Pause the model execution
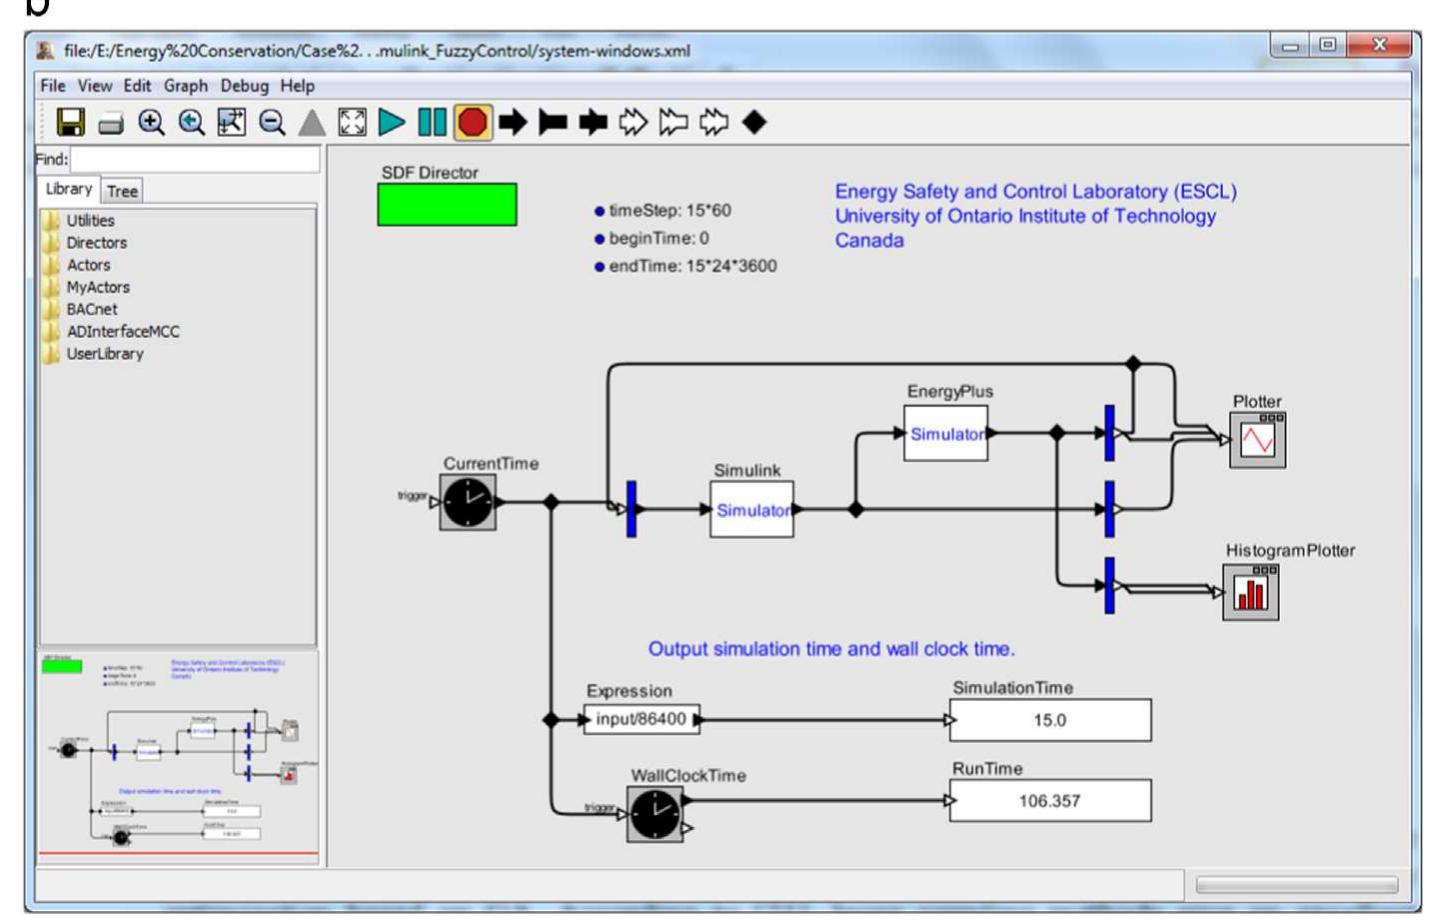This screenshot has width=1430, height=921. click(432, 123)
